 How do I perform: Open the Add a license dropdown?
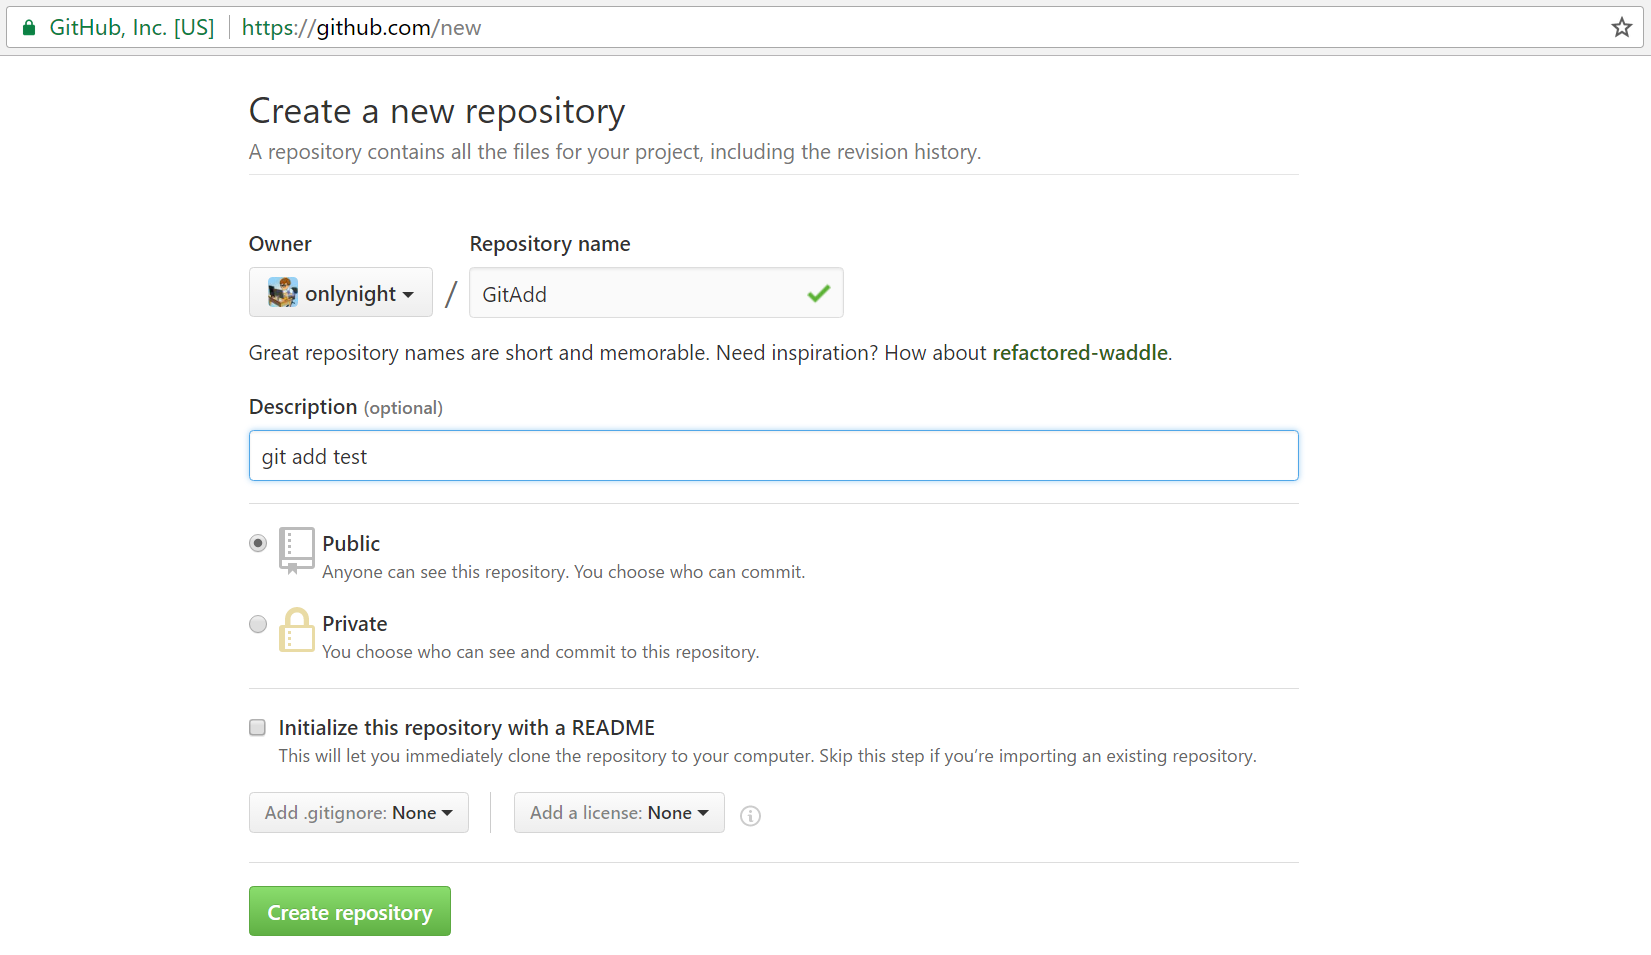(x=619, y=813)
